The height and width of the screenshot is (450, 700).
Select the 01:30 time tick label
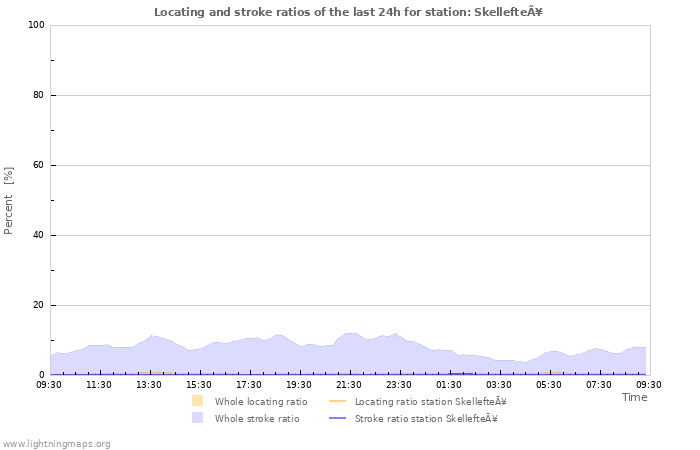(x=449, y=384)
